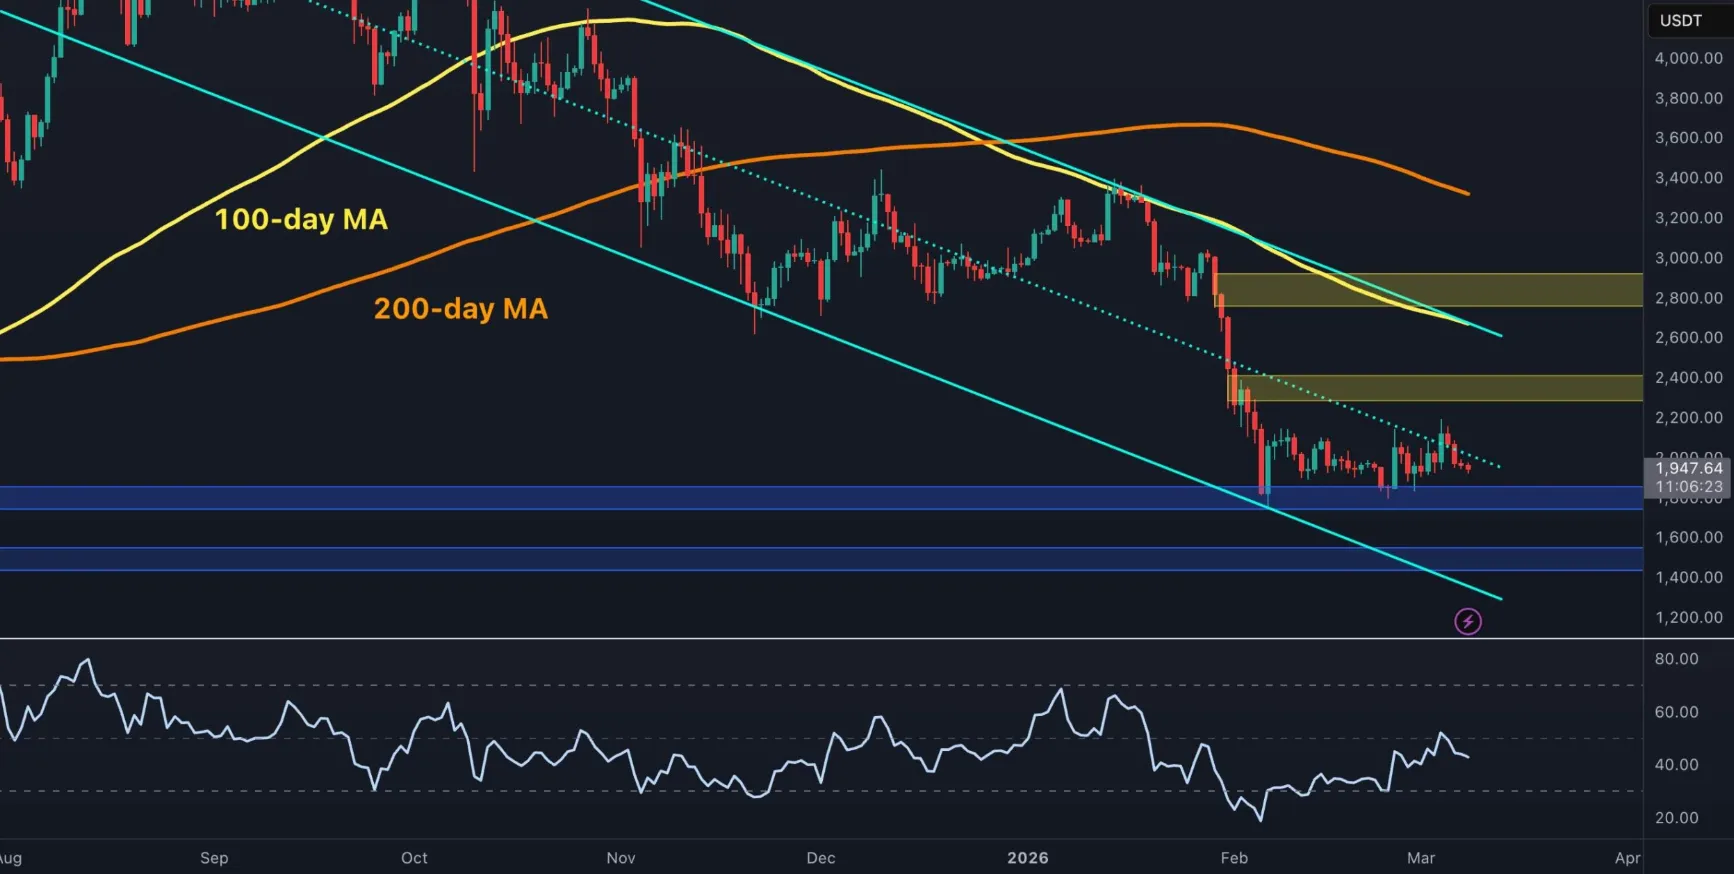Click the Nov label on time axis
Image resolution: width=1734 pixels, height=874 pixels.
620,858
